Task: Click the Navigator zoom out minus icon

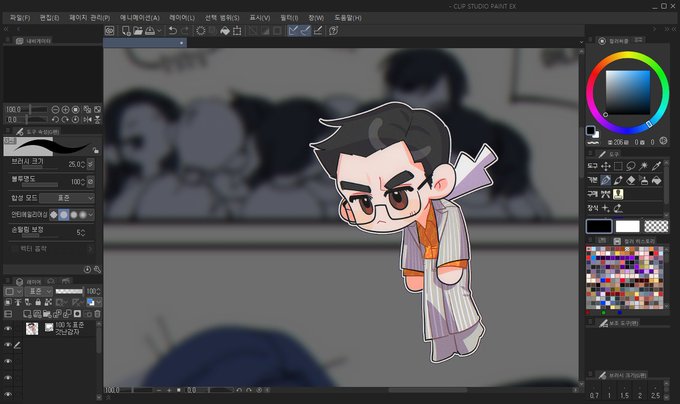Action: (56, 110)
